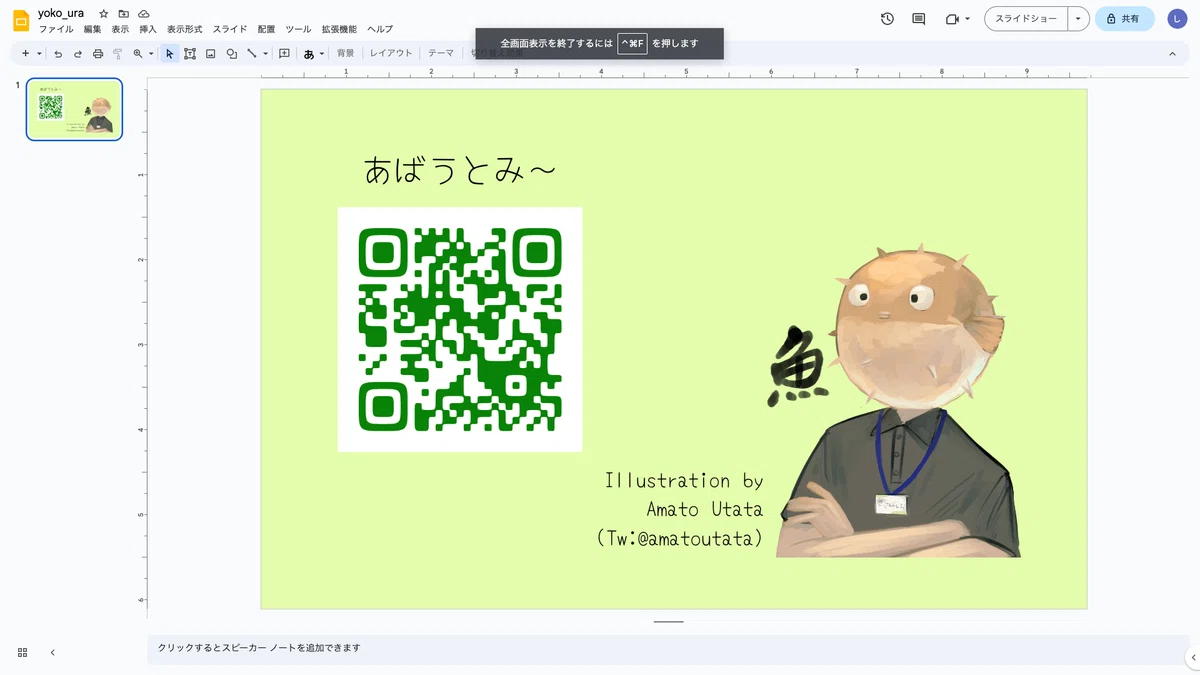Star the yoko_ura presentation

pos(103,14)
